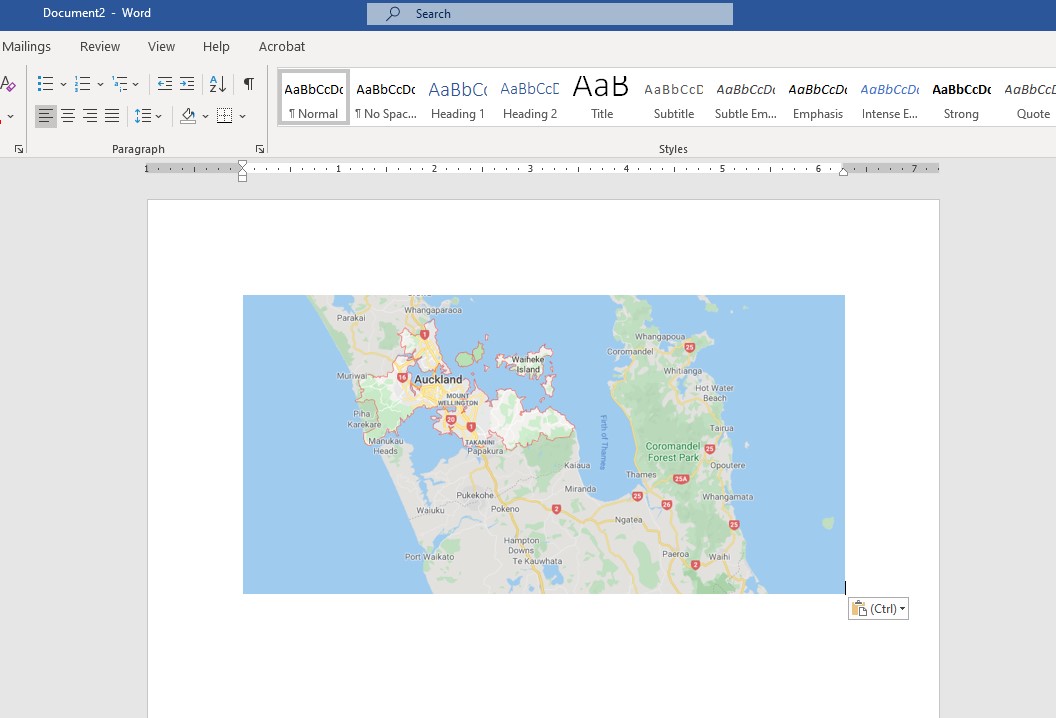
Task: Click Increase Indent icon
Action: point(187,84)
